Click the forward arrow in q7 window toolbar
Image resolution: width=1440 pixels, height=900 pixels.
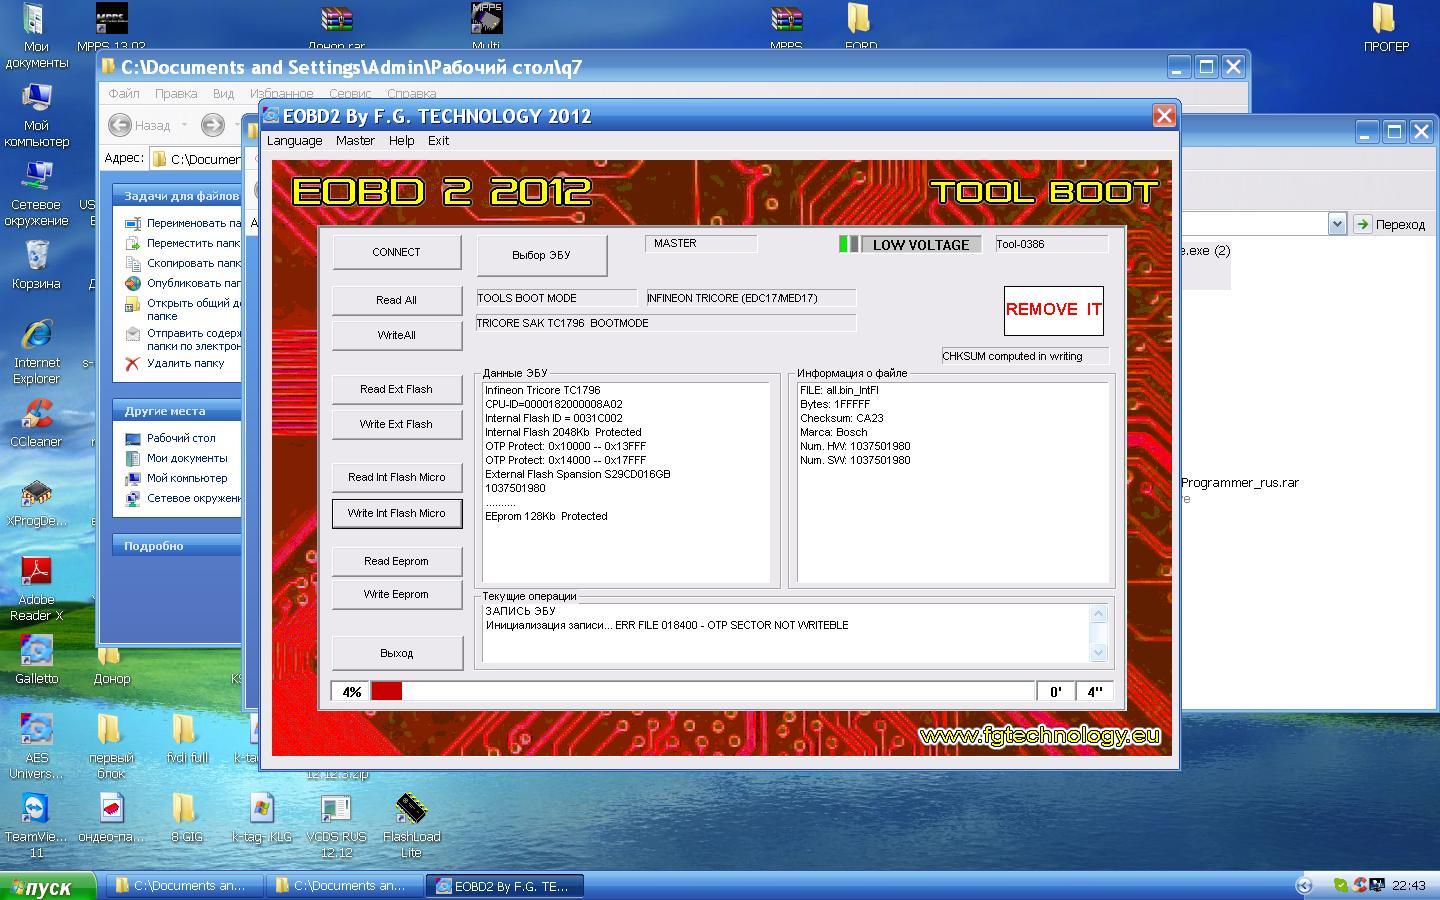point(212,125)
